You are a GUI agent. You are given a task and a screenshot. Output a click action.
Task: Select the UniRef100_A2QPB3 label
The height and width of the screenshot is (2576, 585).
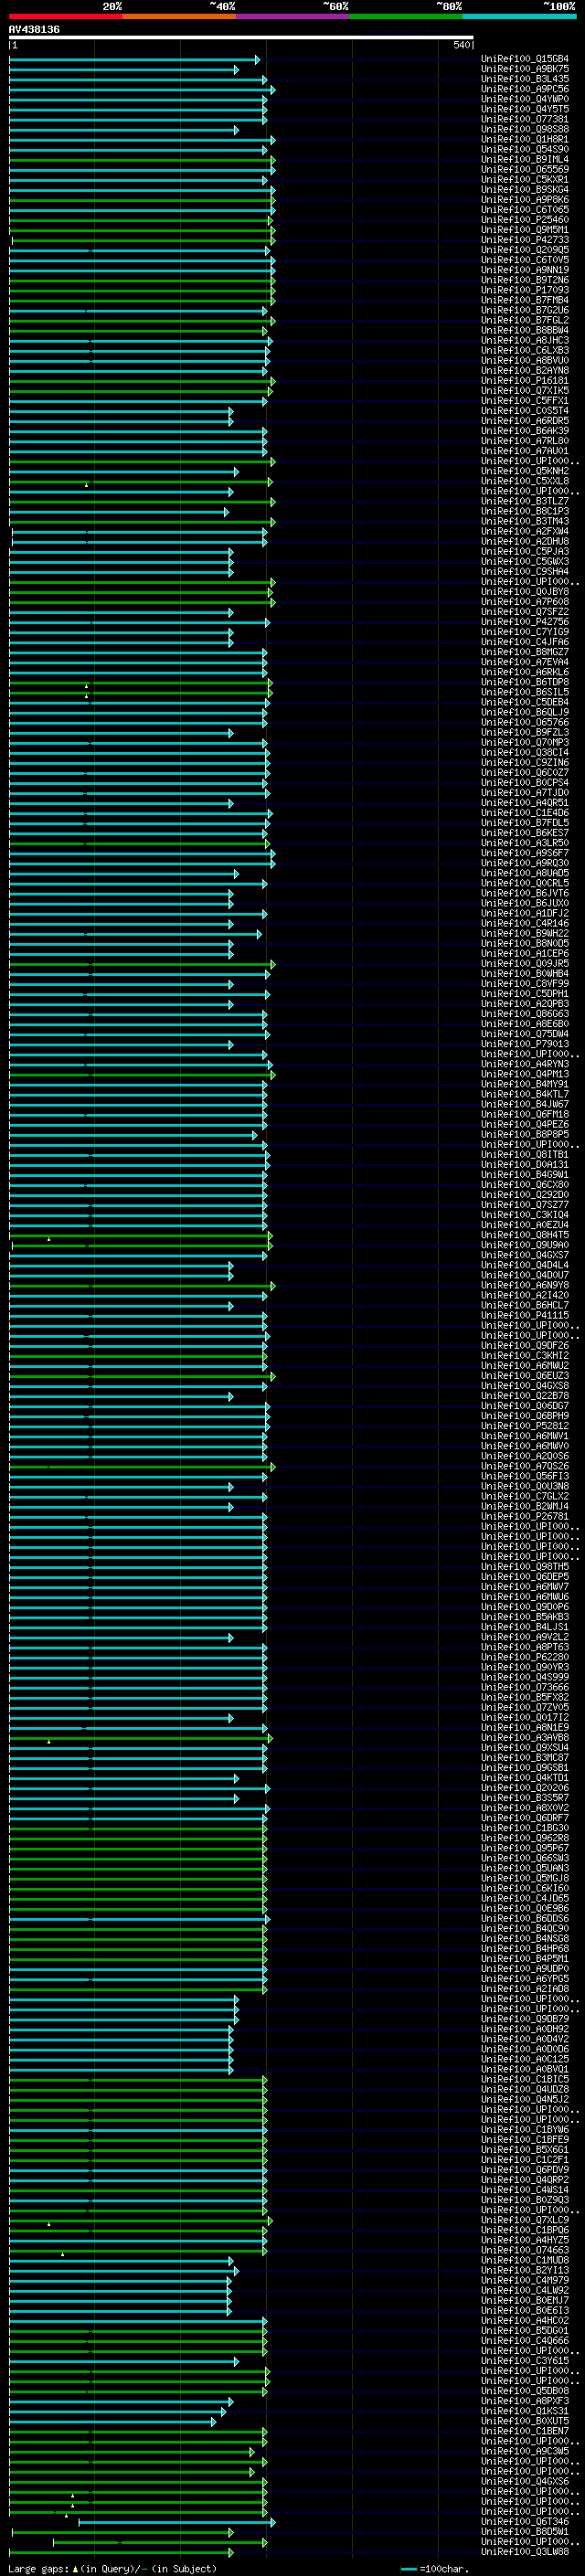[x=525, y=1004]
